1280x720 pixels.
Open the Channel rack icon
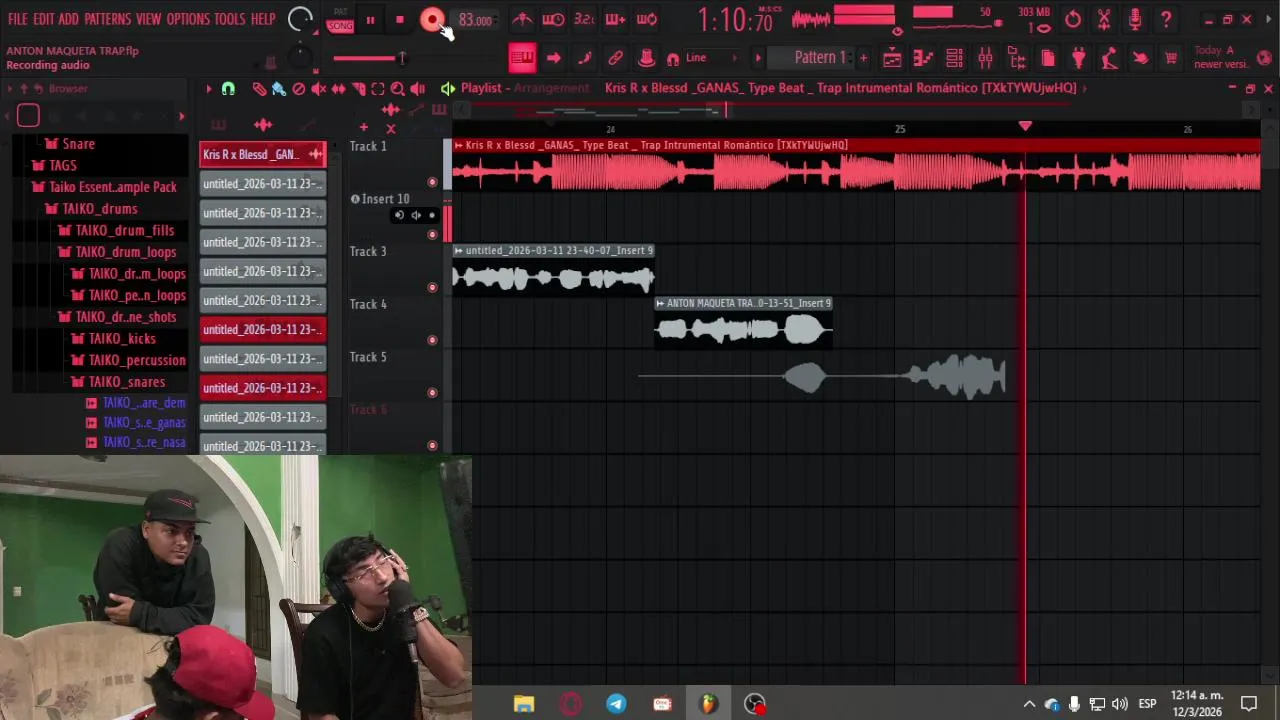(954, 58)
